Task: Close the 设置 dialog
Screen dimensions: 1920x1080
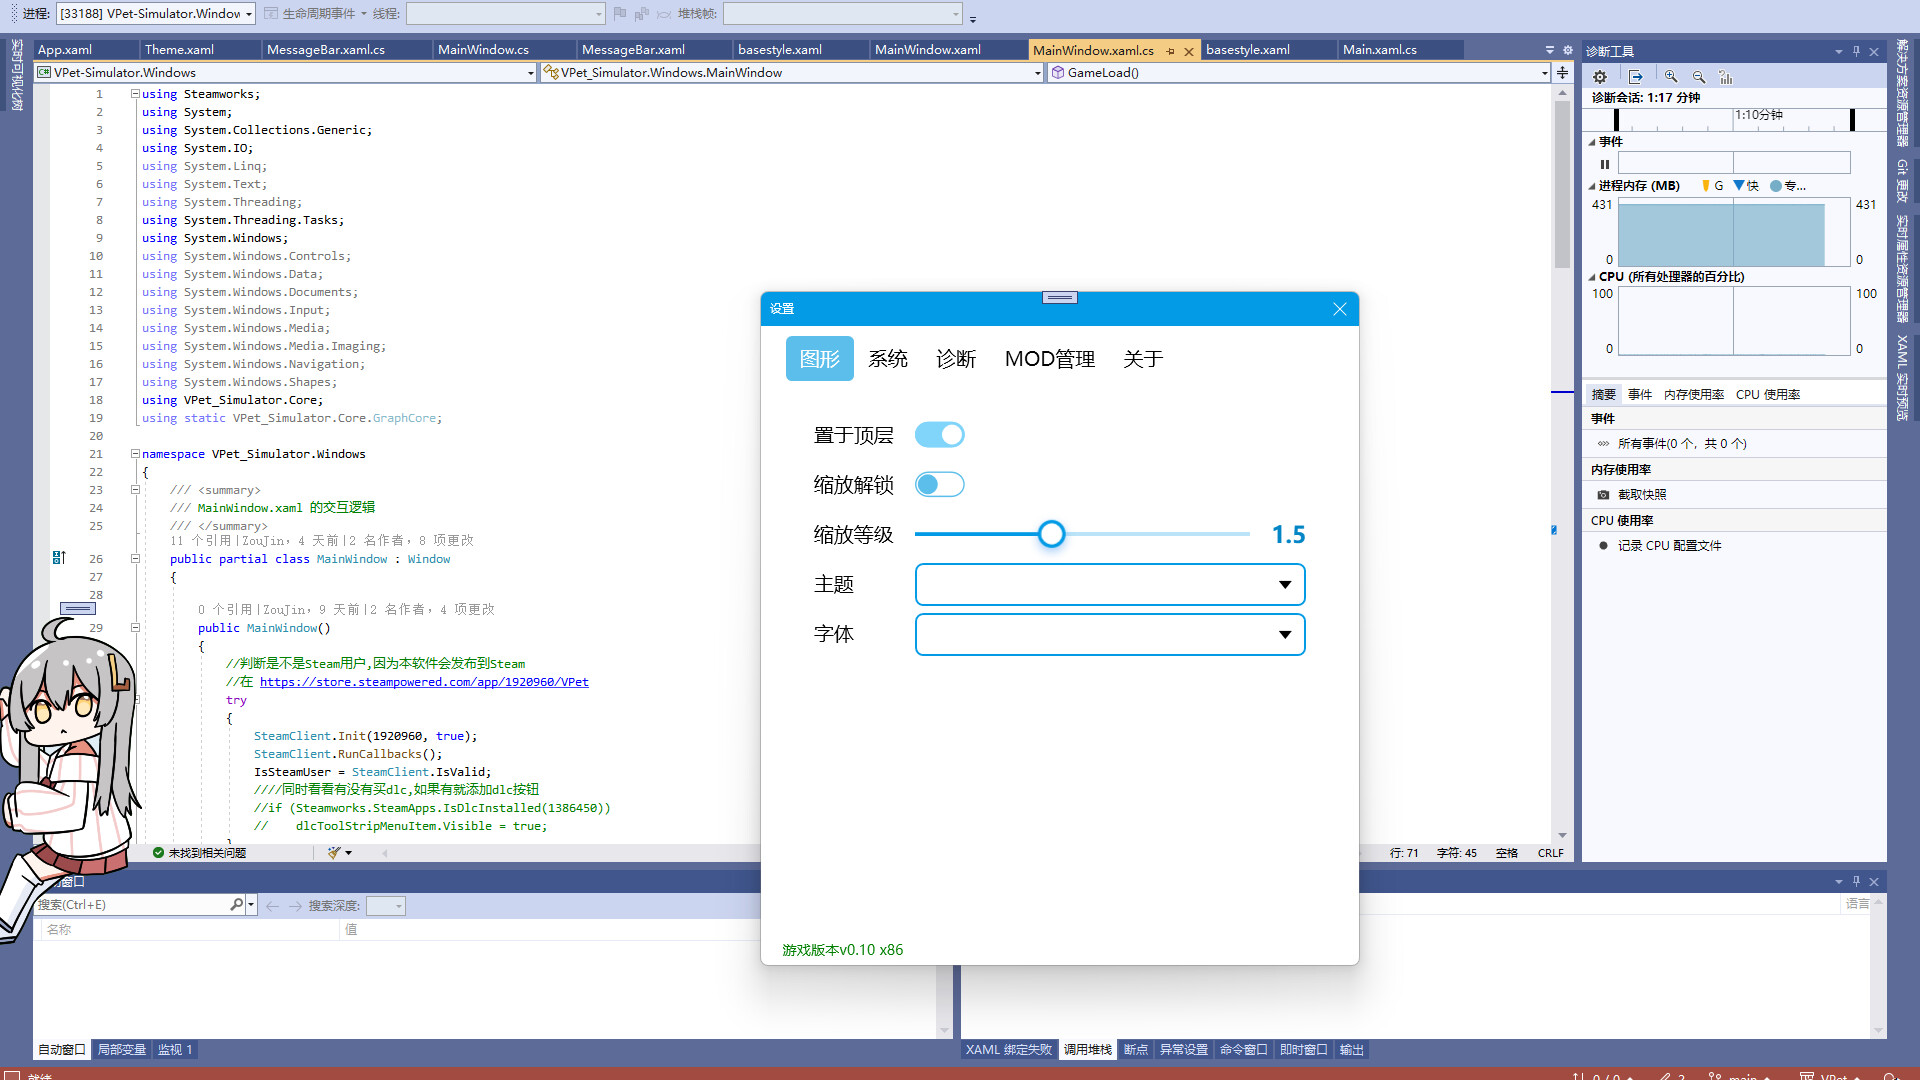Action: [1340, 309]
